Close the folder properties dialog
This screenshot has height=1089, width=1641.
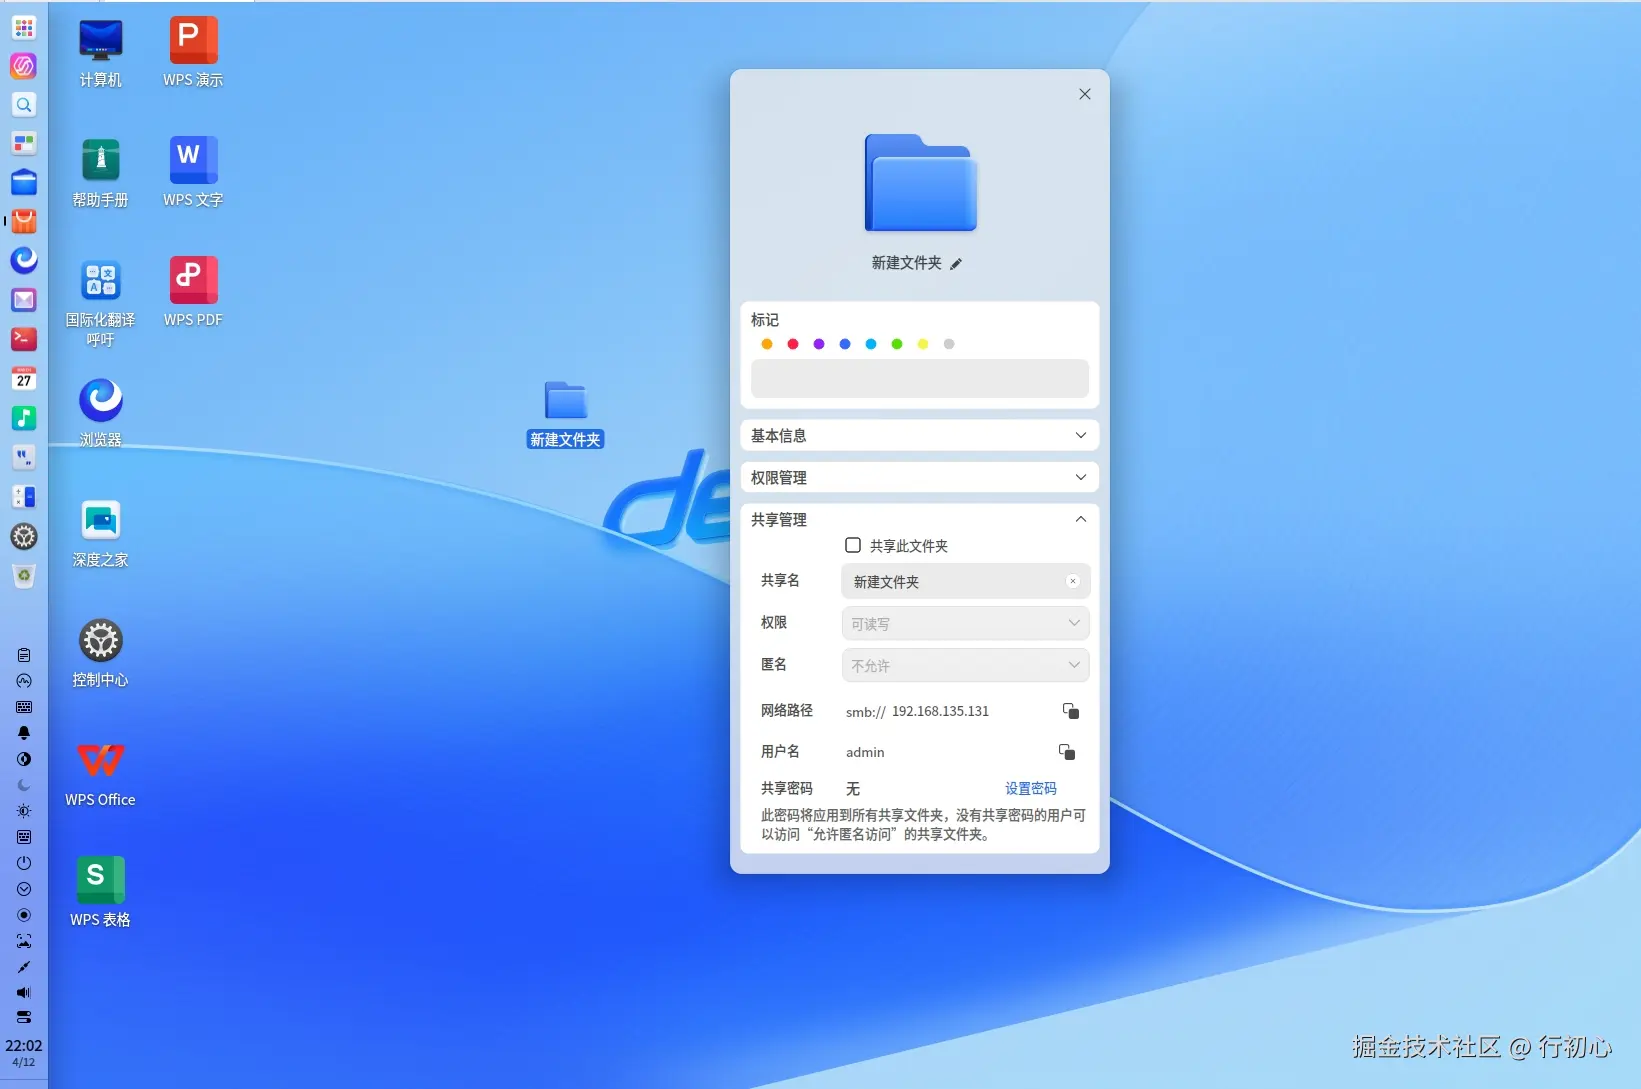pos(1085,94)
